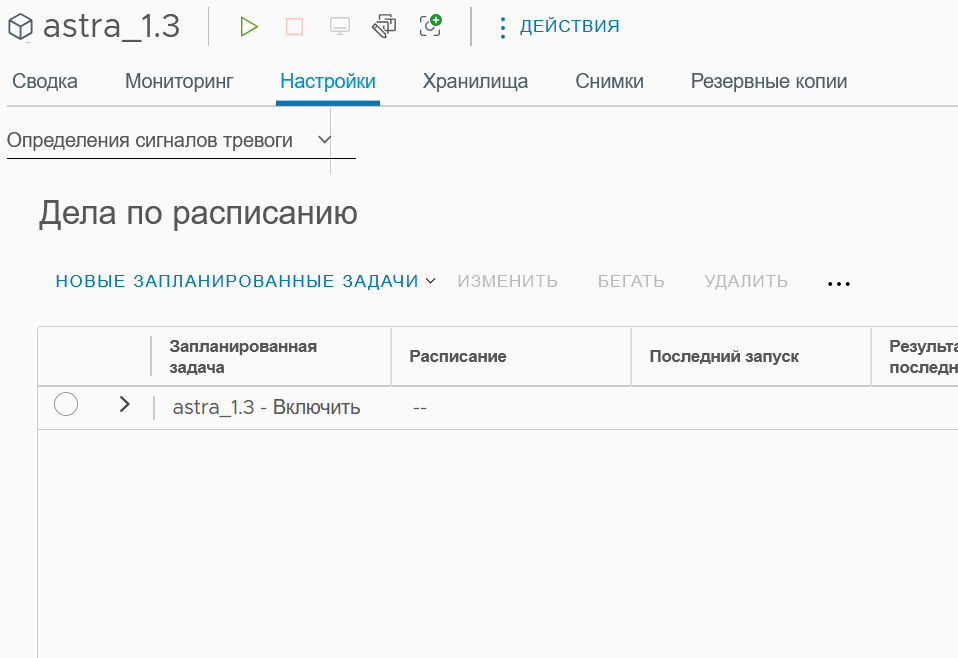Screen dimensions: 958x658
Task: Sort by Запланированная задача column header
Action: point(243,357)
